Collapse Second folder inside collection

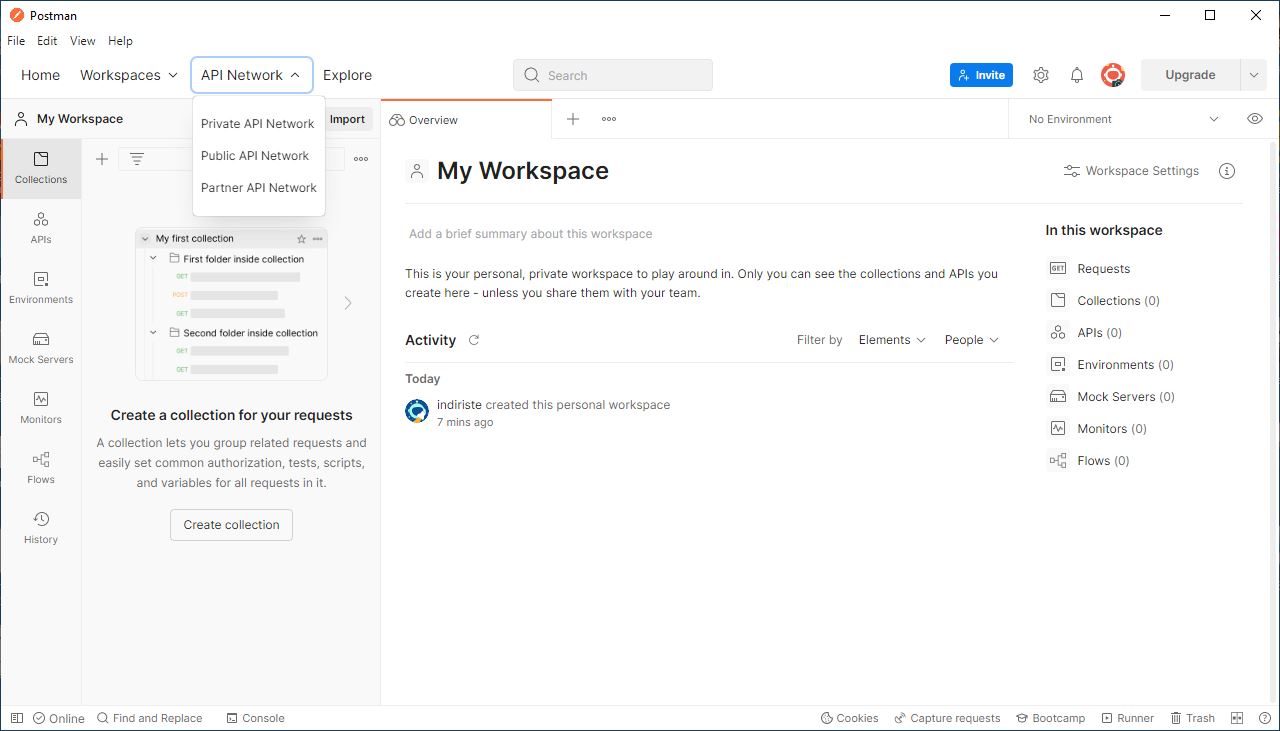[x=153, y=332]
